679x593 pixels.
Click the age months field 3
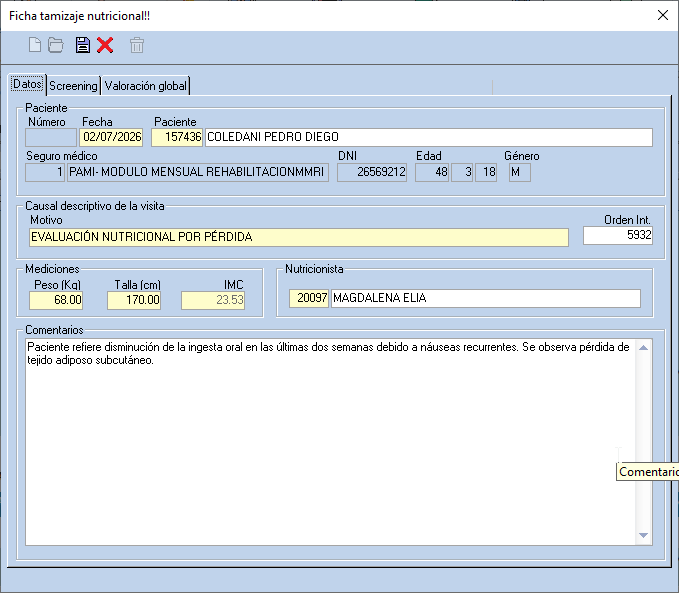point(462,172)
